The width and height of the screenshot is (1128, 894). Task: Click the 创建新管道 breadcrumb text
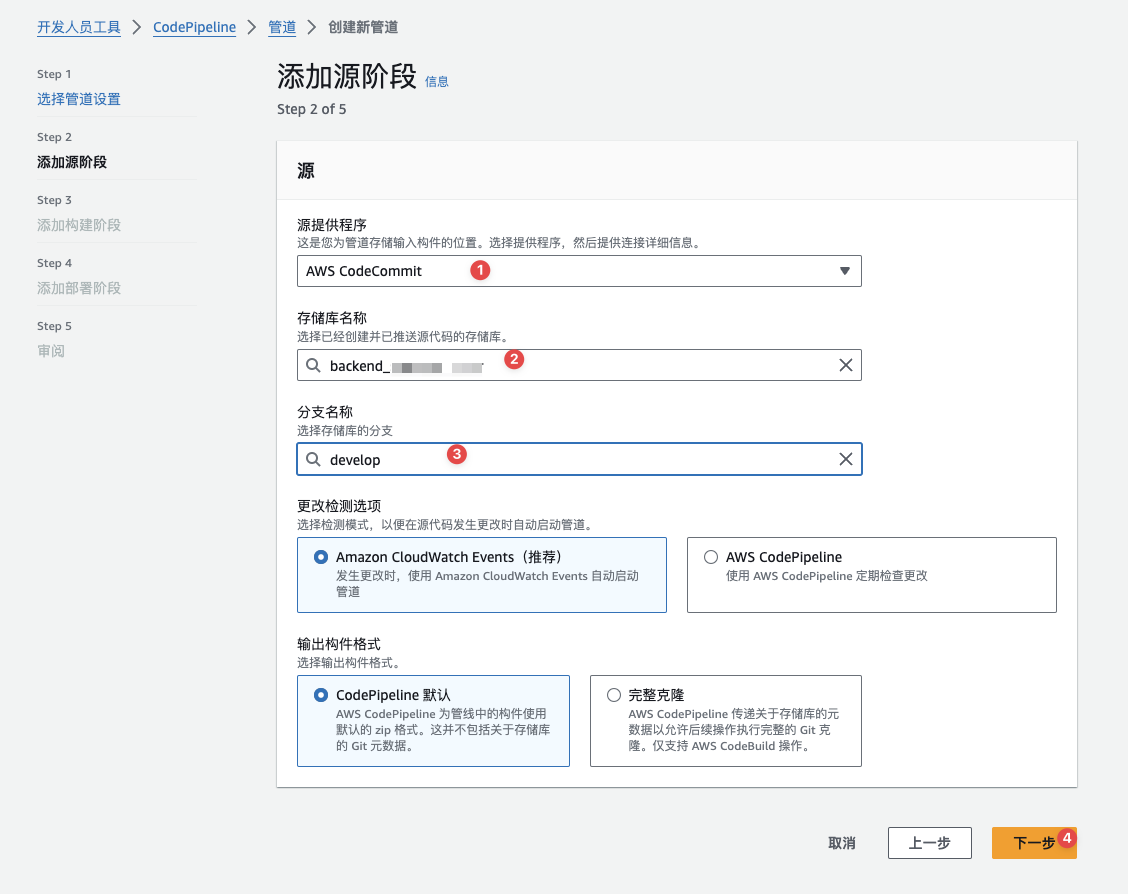tap(363, 27)
